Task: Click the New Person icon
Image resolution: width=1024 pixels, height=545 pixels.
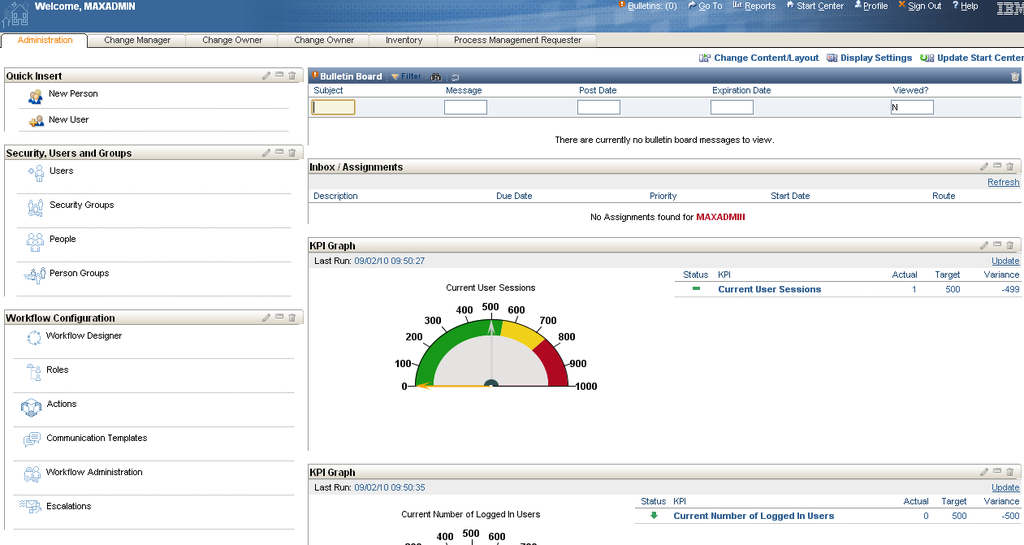Action: (35, 97)
